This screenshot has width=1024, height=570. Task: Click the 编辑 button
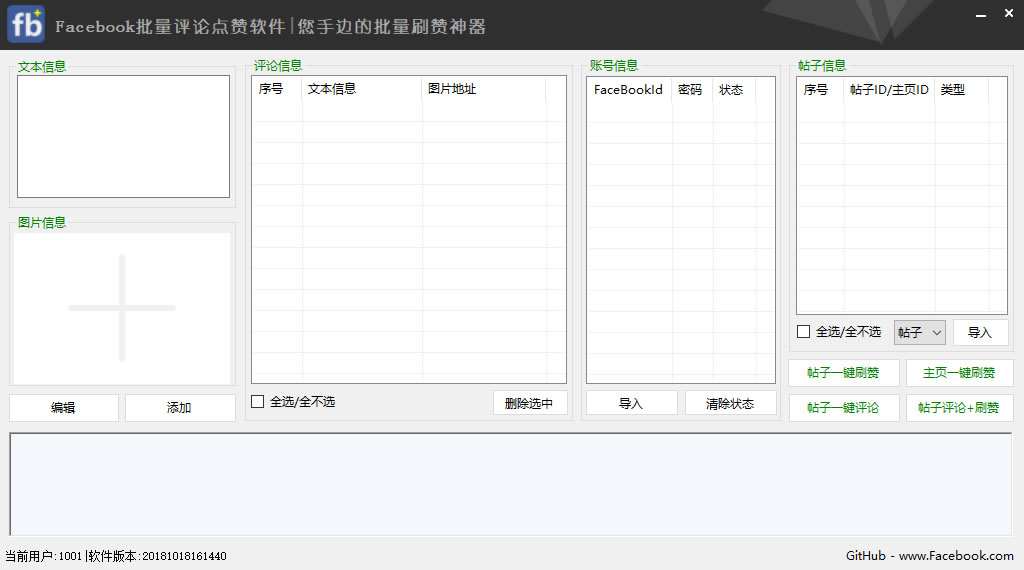click(64, 408)
